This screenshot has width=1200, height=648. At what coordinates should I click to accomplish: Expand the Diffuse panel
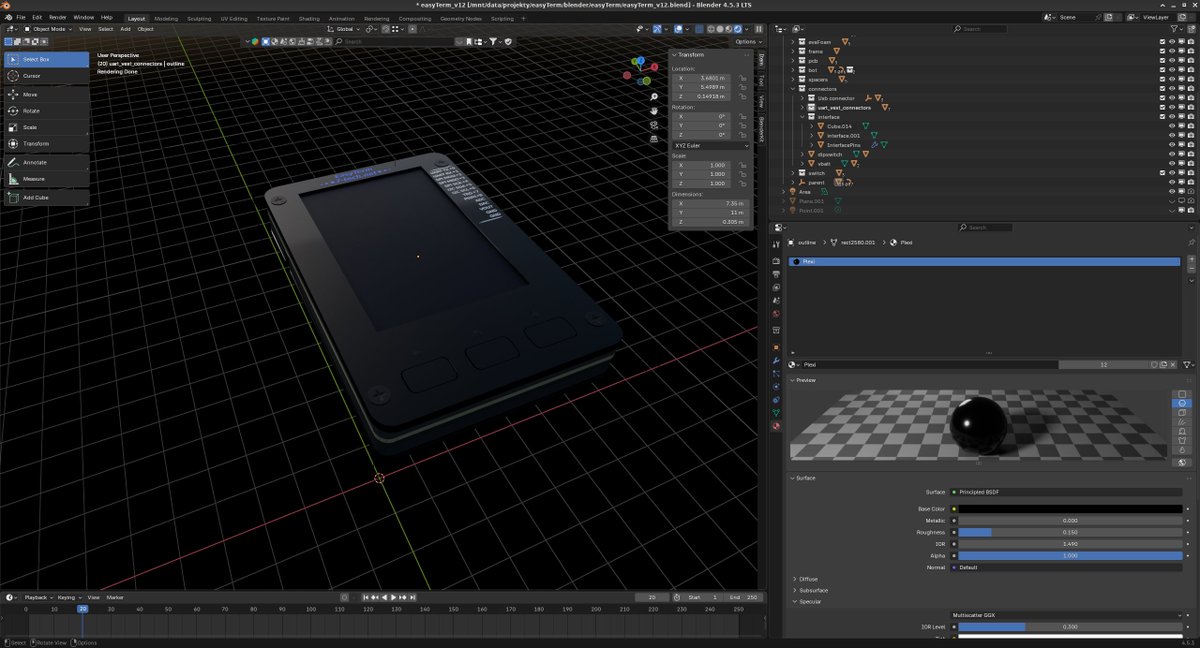pyautogui.click(x=806, y=579)
